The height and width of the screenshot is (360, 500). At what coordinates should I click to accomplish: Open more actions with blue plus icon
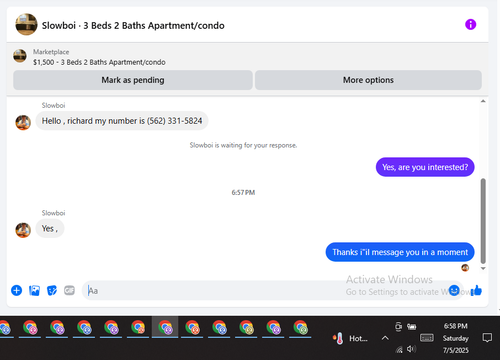point(16,290)
